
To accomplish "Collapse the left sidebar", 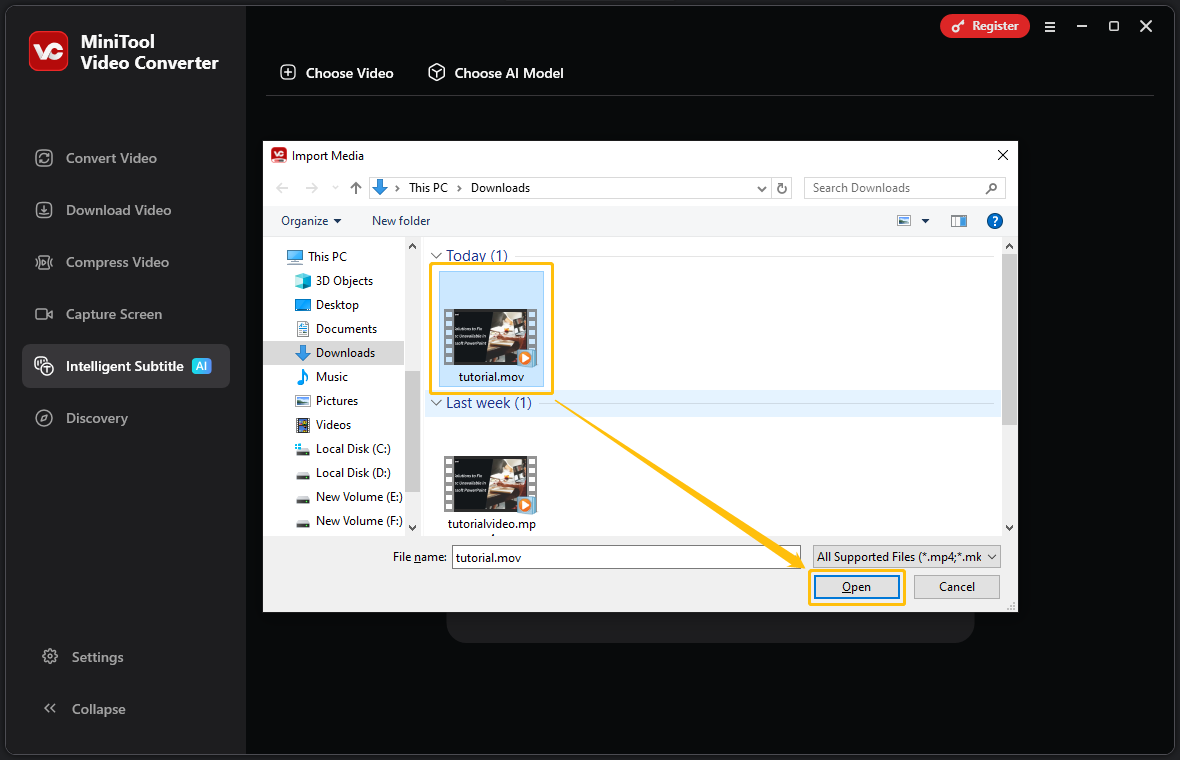I will (x=84, y=708).
